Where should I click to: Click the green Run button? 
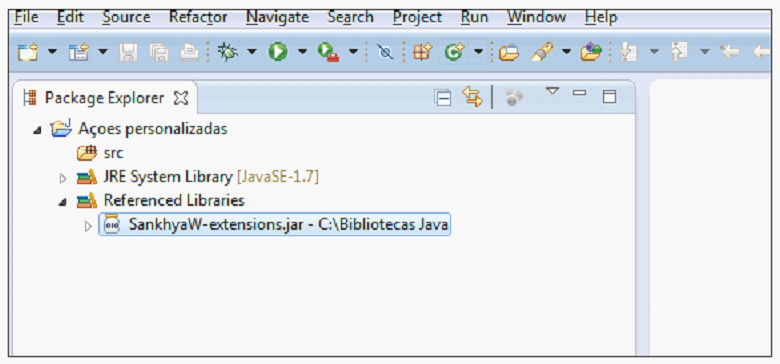point(278,52)
